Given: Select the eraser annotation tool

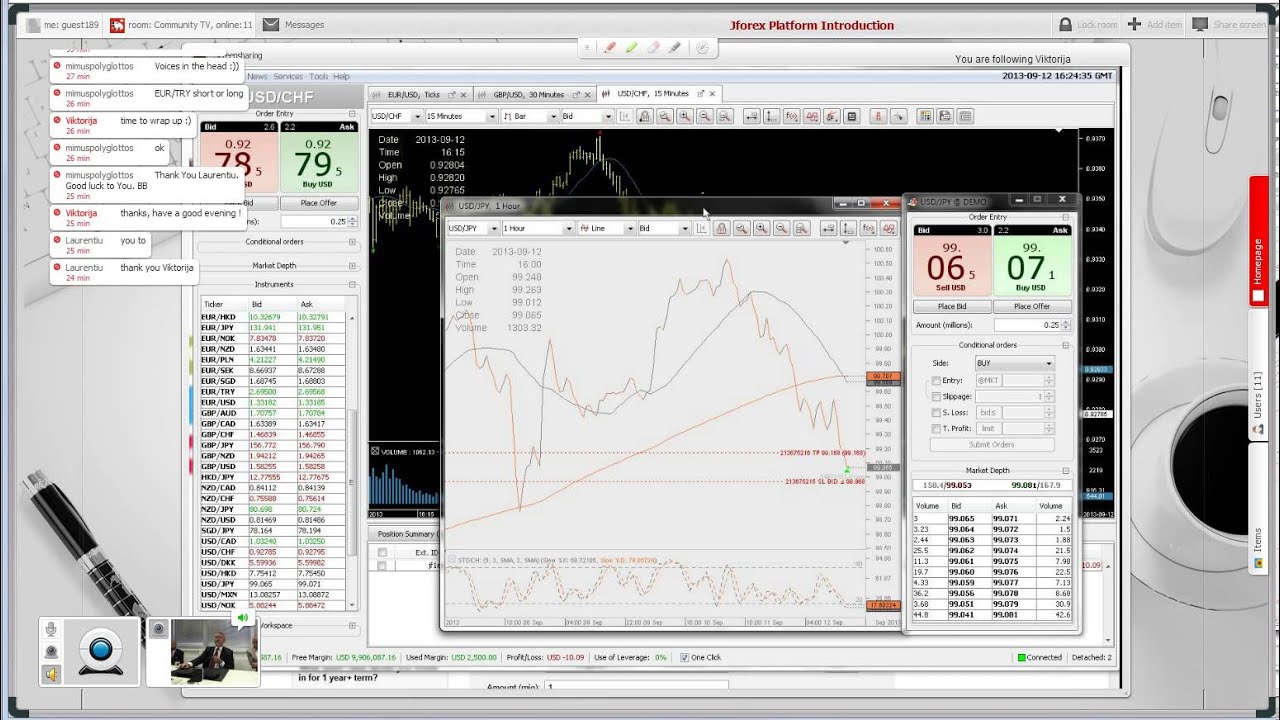Looking at the screenshot, I should coord(653,47).
